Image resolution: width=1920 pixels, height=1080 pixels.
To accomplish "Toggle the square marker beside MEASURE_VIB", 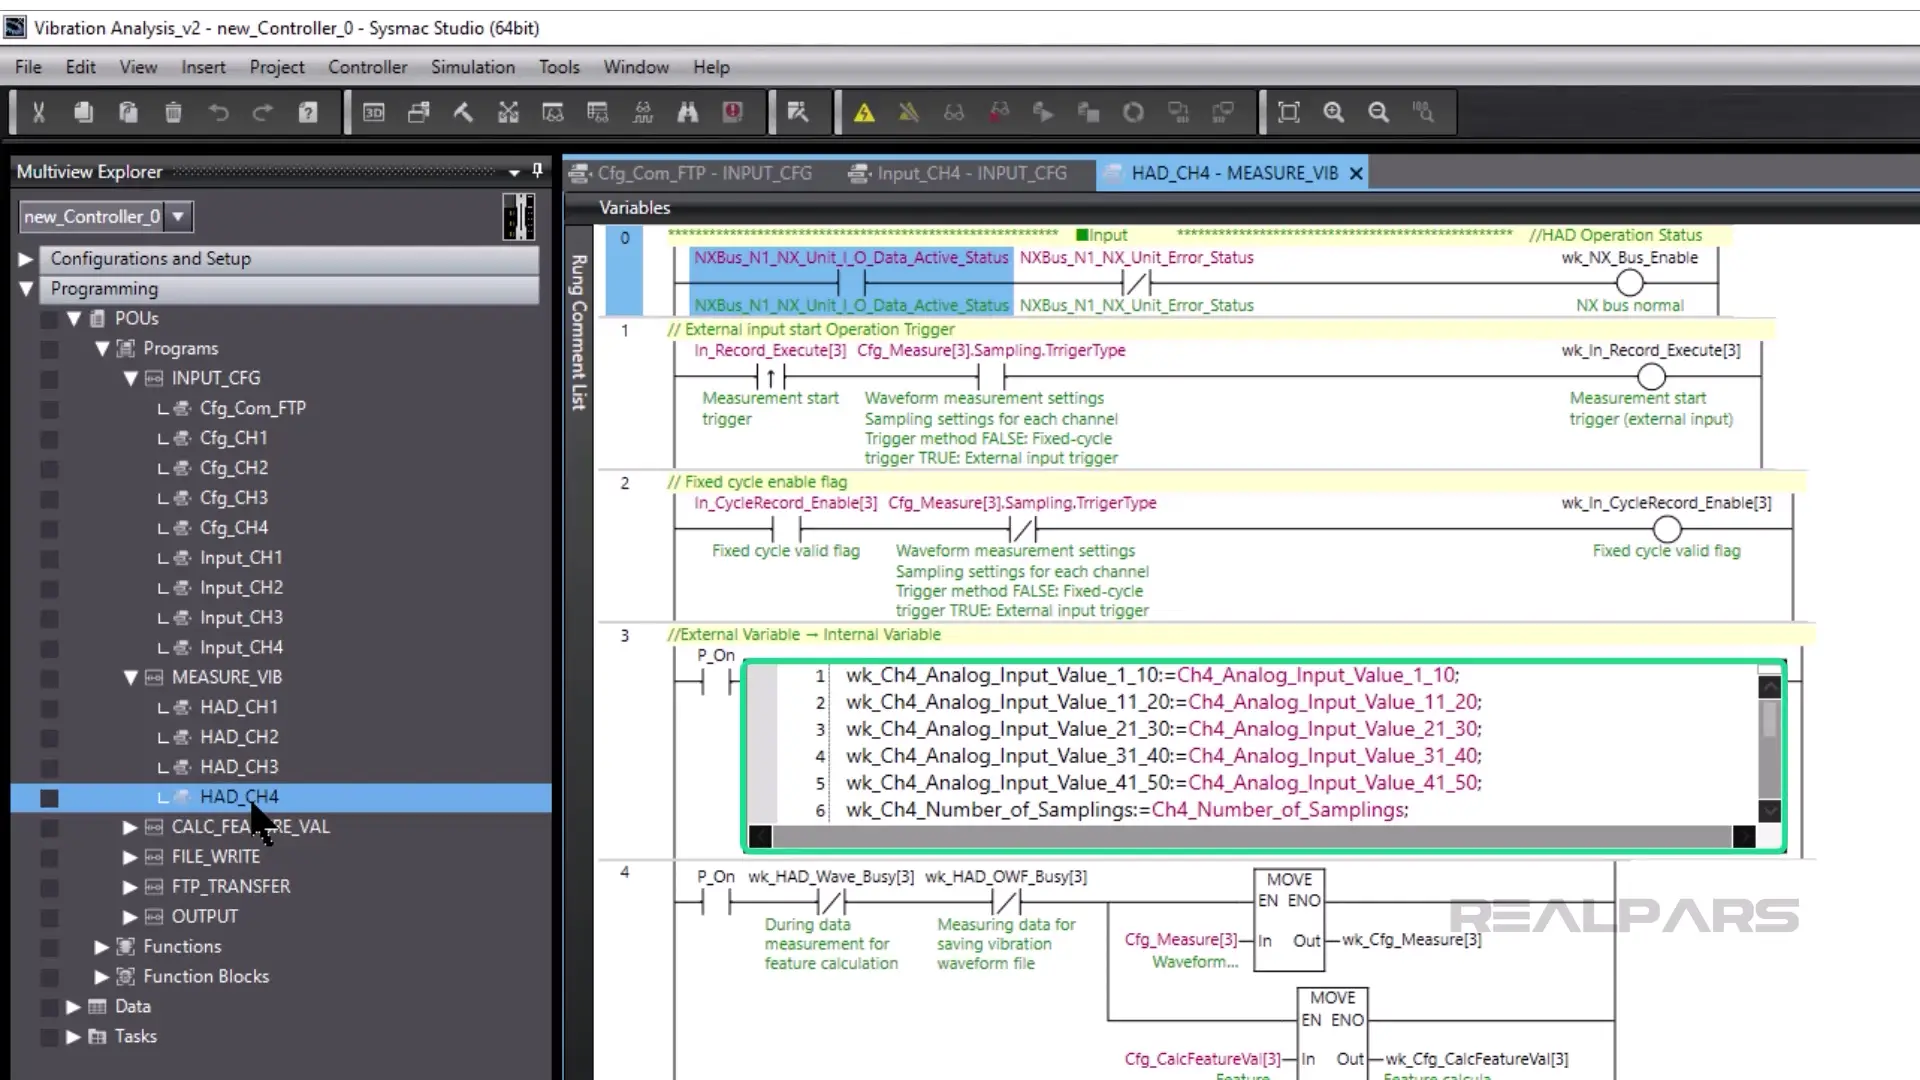I will pos(49,678).
